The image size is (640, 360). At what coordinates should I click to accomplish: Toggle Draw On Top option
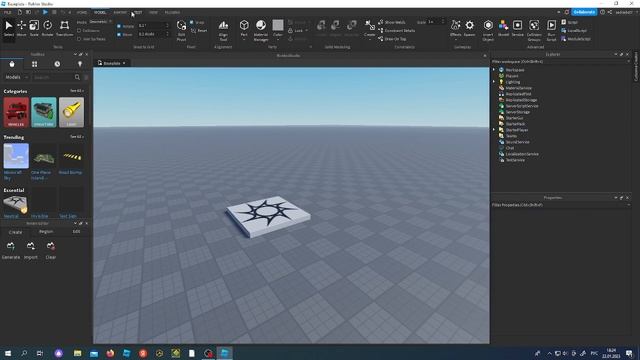[x=392, y=39]
